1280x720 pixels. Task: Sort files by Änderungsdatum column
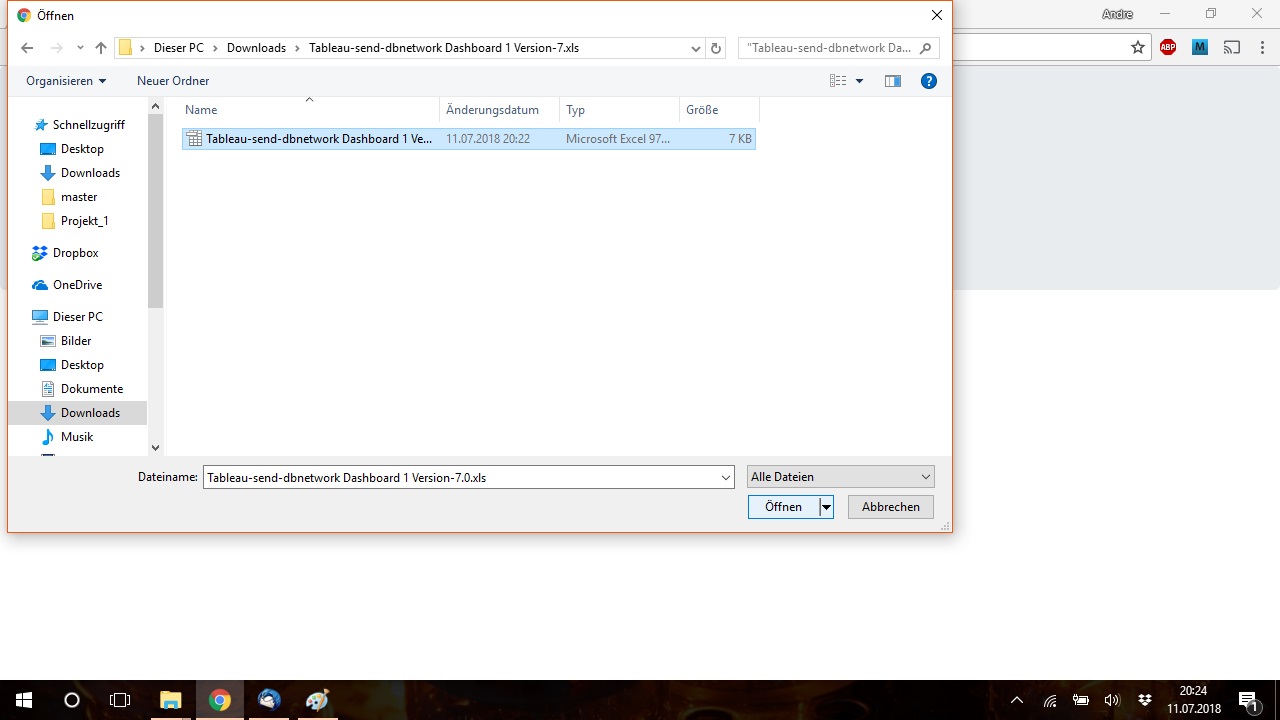[x=493, y=110]
